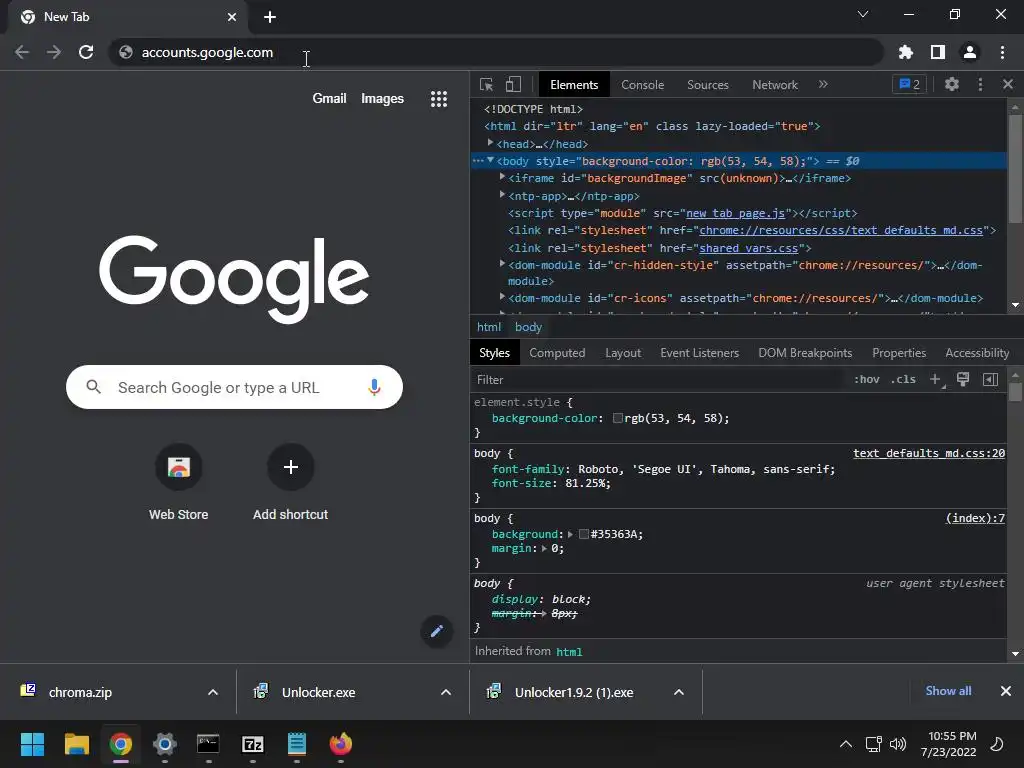Image resolution: width=1024 pixels, height=768 pixels.
Task: Click the Gmail link
Action: tap(329, 99)
